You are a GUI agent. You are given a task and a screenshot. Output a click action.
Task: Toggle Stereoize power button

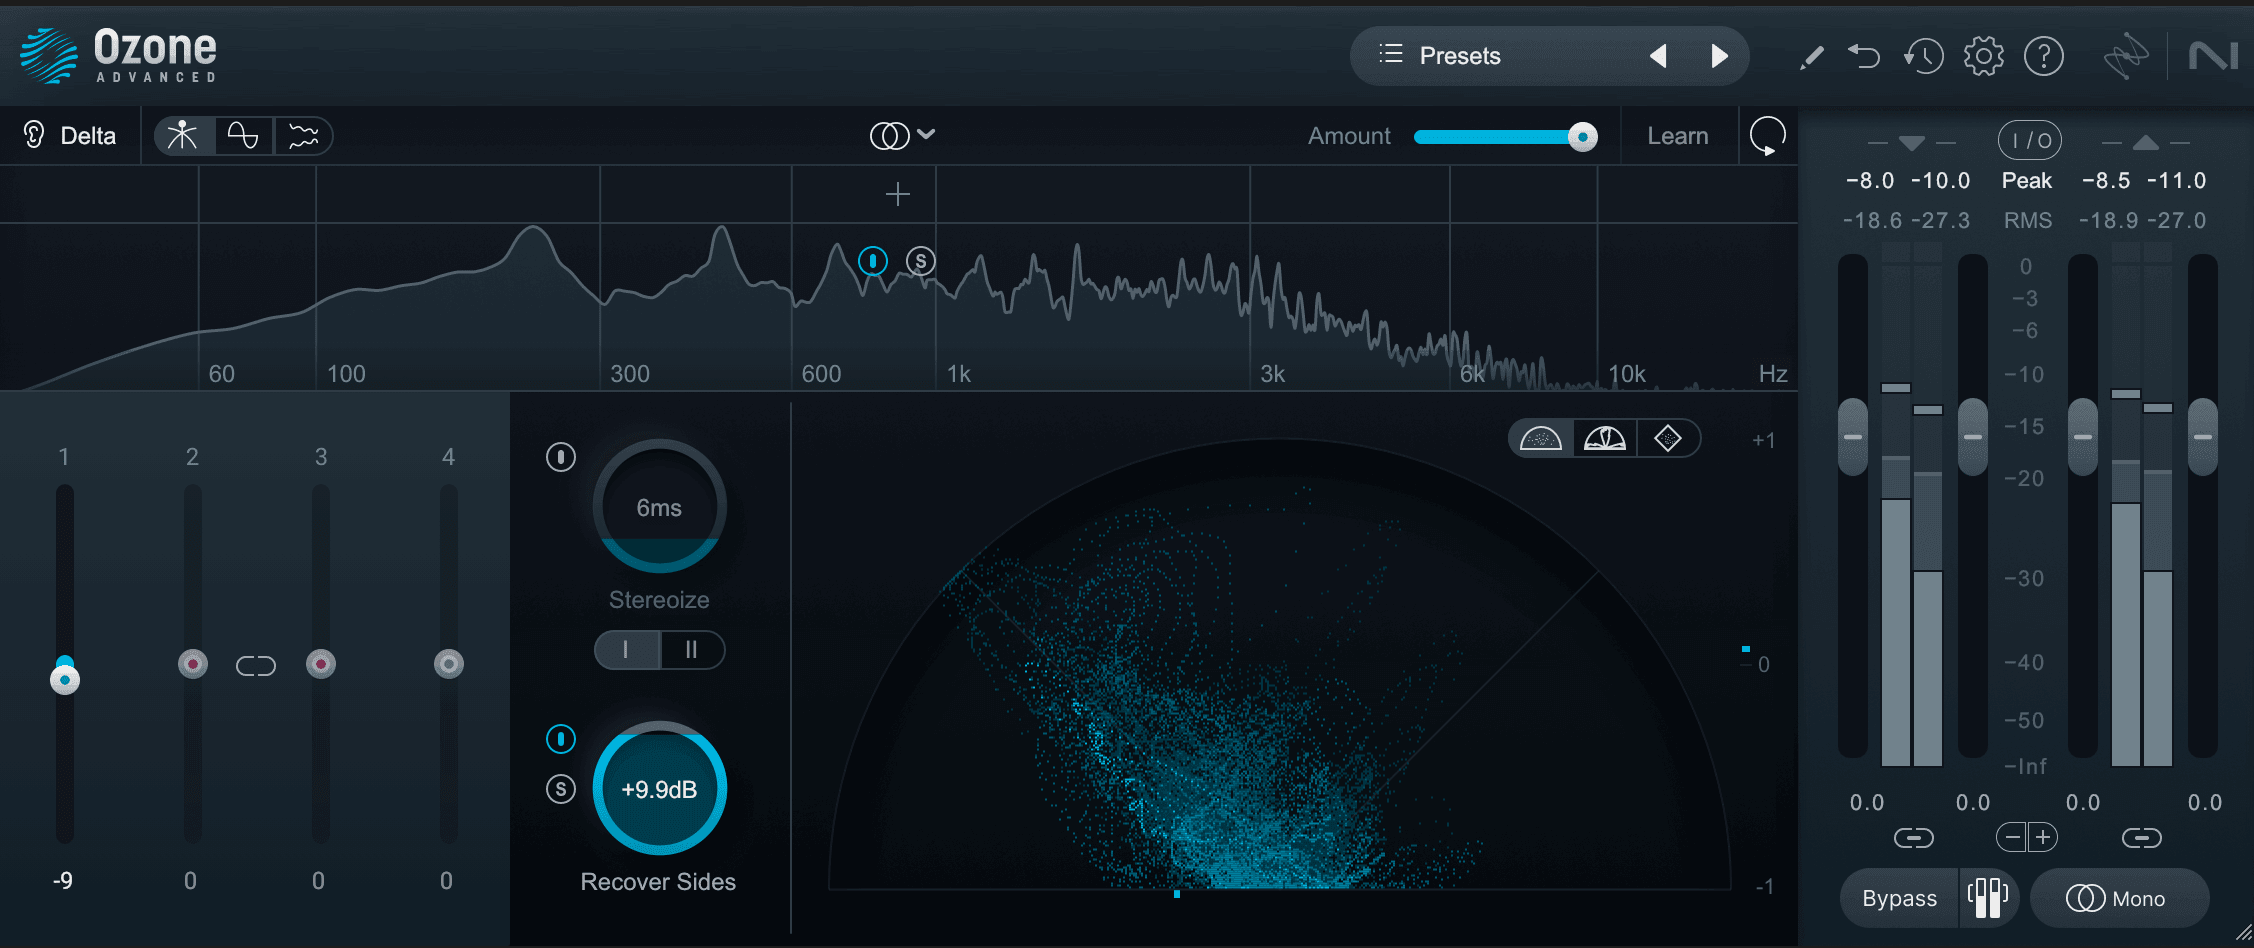point(560,458)
